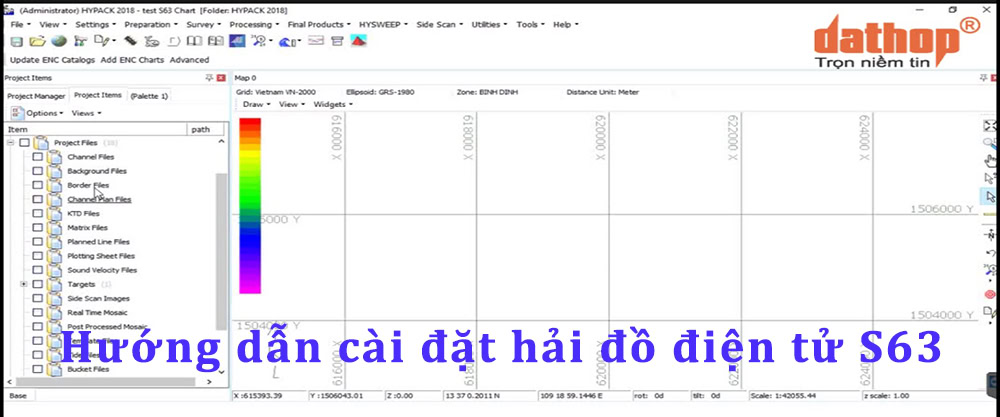Click Update ENC Catalogs

(x=52, y=60)
